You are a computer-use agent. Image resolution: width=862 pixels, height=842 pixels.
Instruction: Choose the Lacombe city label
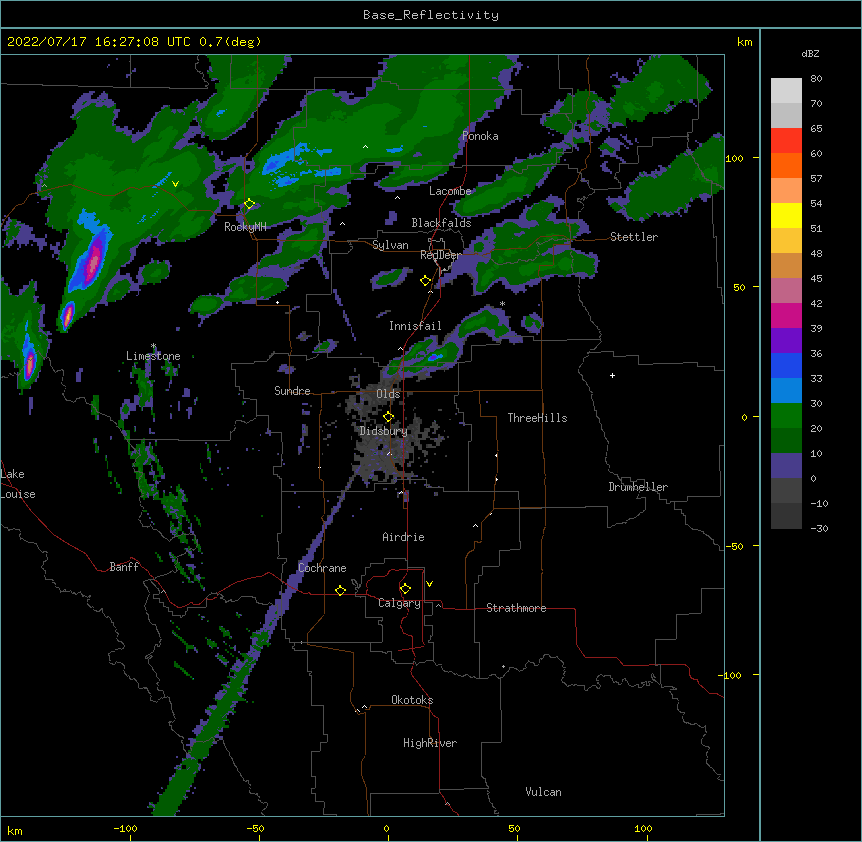click(x=450, y=191)
